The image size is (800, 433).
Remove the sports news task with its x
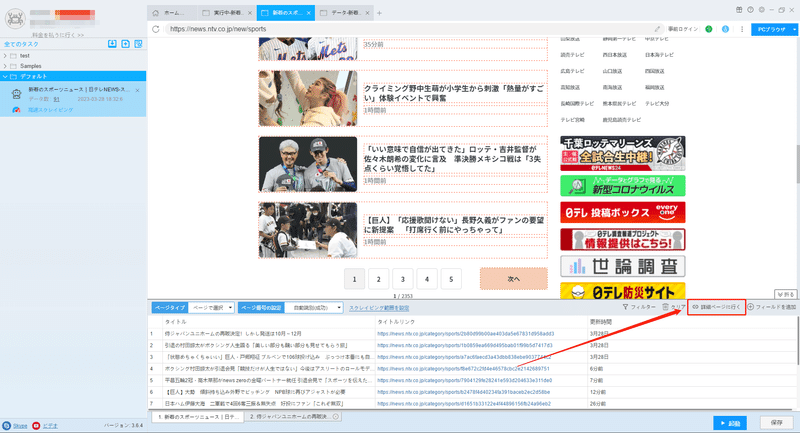tap(137, 90)
